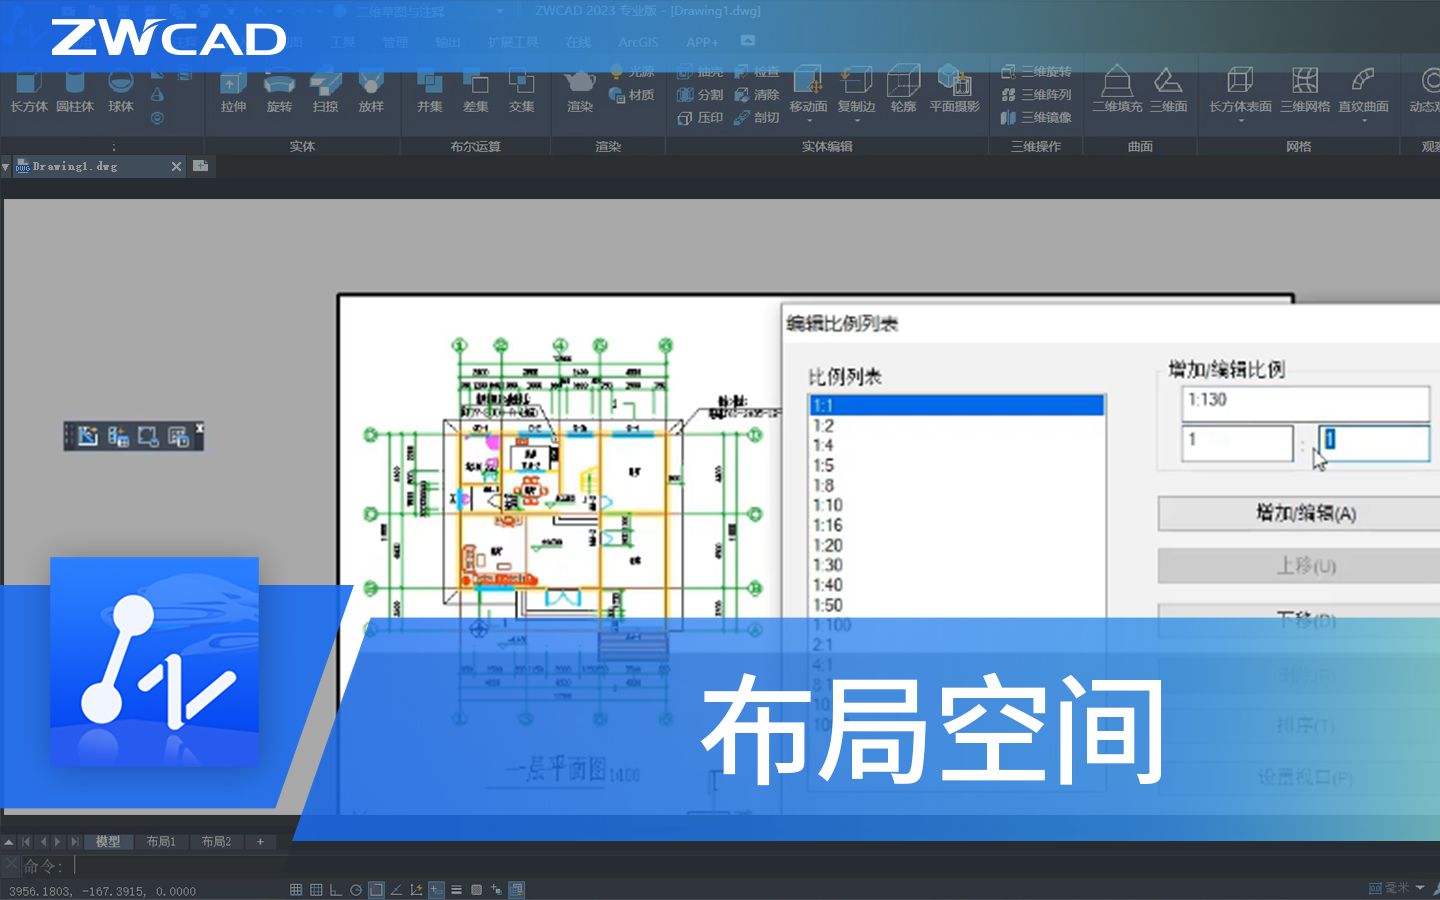Screen dimensions: 1440x900
Task: Expand 直纹曲面 dropdown arrow
Action: 1364,121
